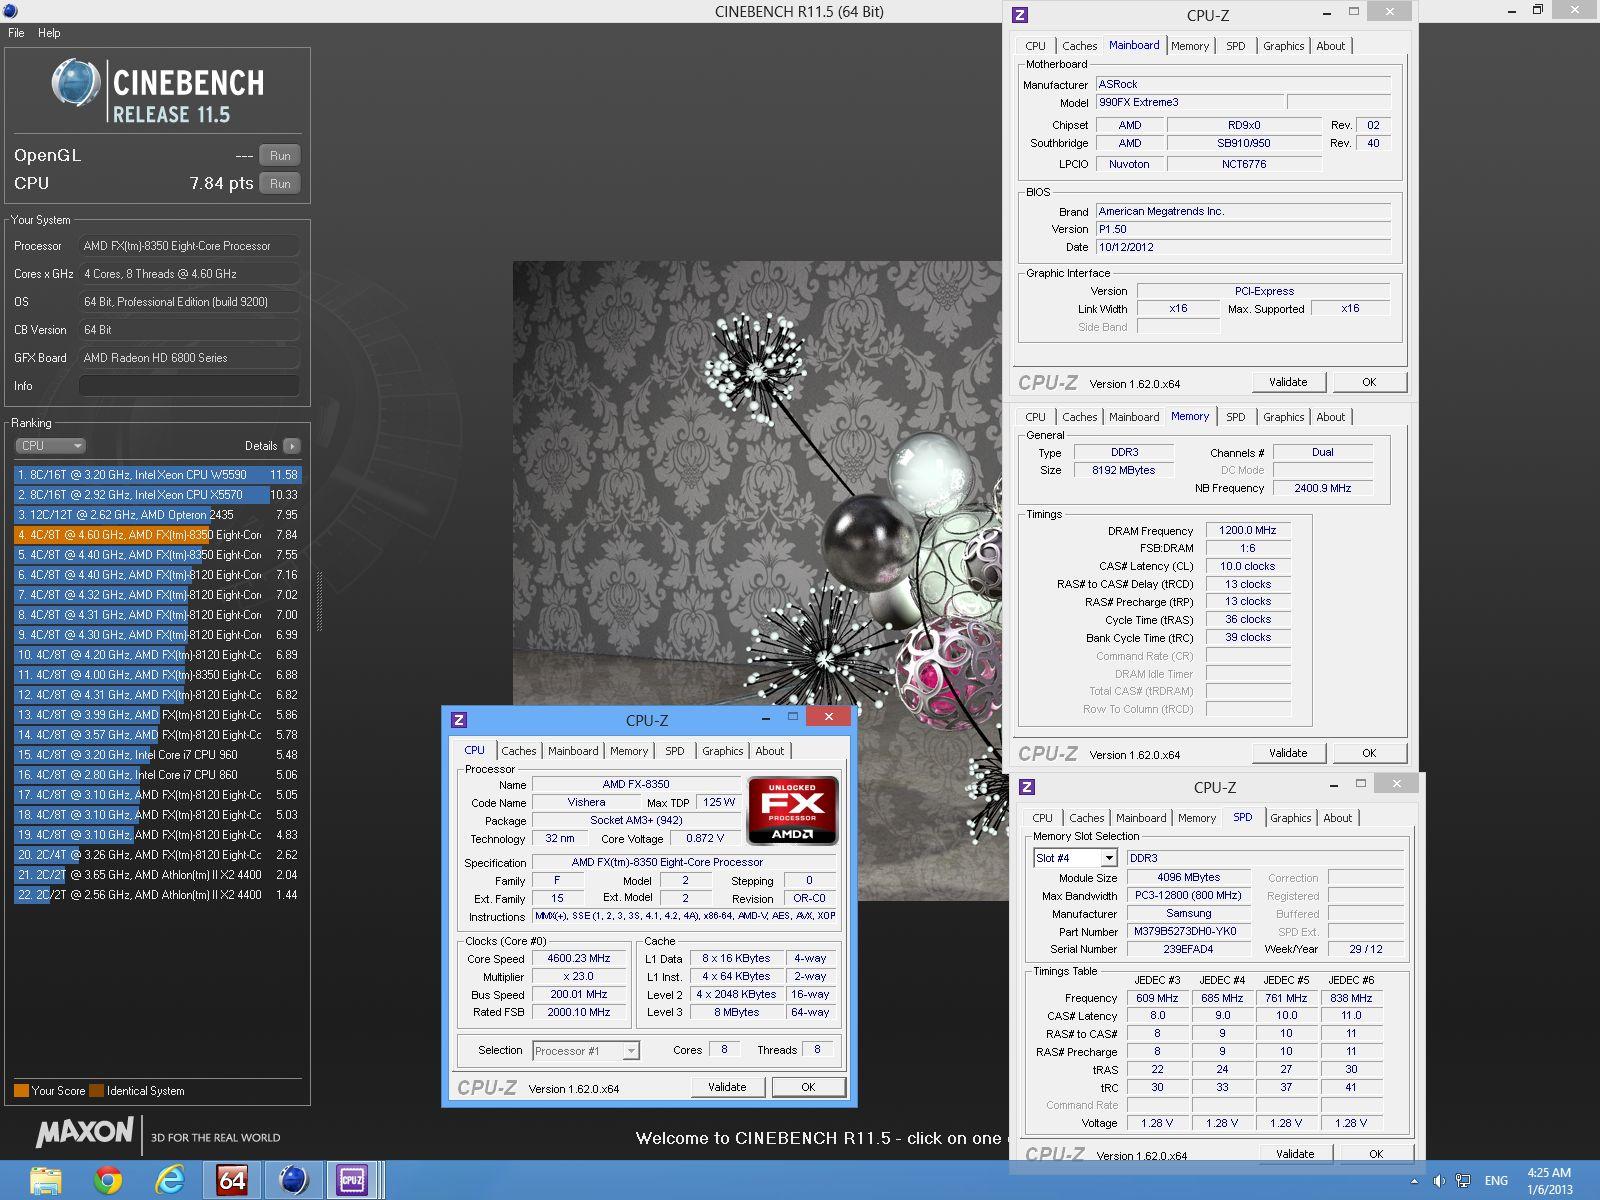Click Validate in the Mainboard CPU-Z window
1600x1200 pixels.
(x=1288, y=382)
